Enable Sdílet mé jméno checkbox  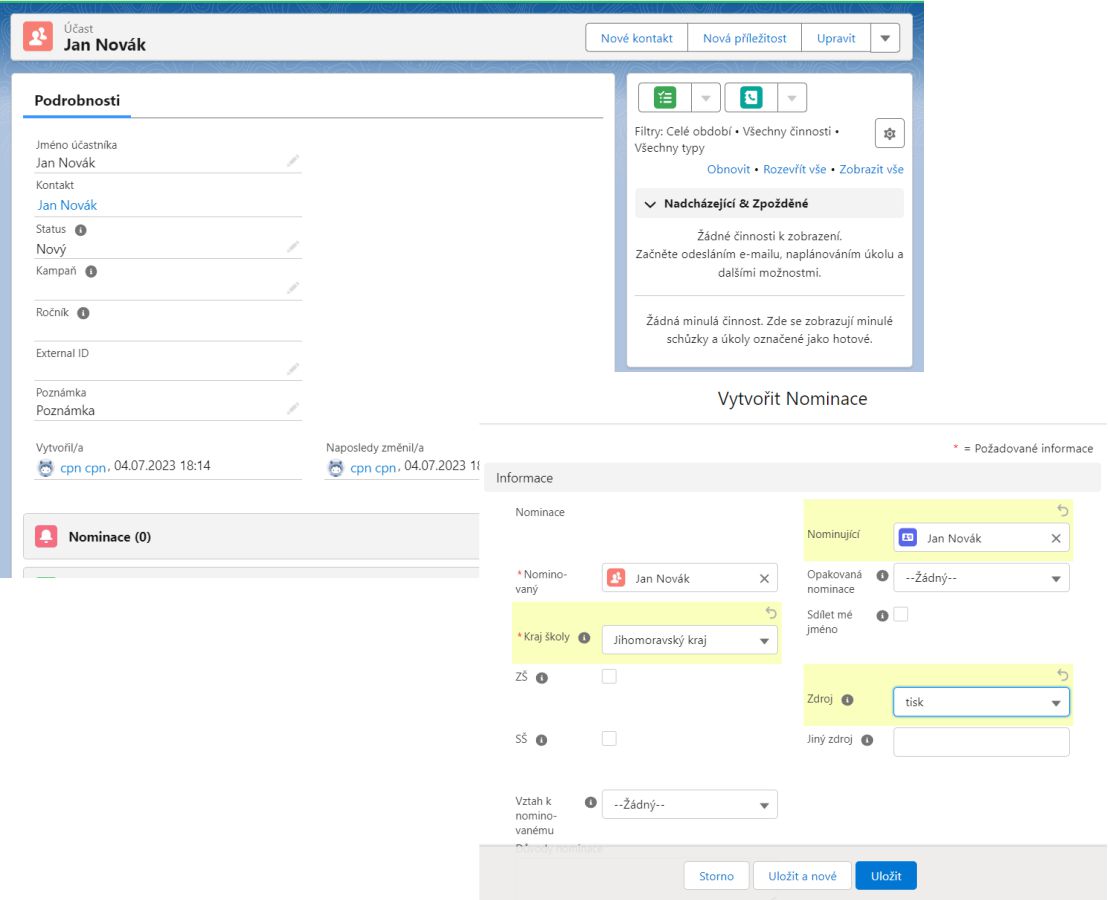click(x=900, y=615)
